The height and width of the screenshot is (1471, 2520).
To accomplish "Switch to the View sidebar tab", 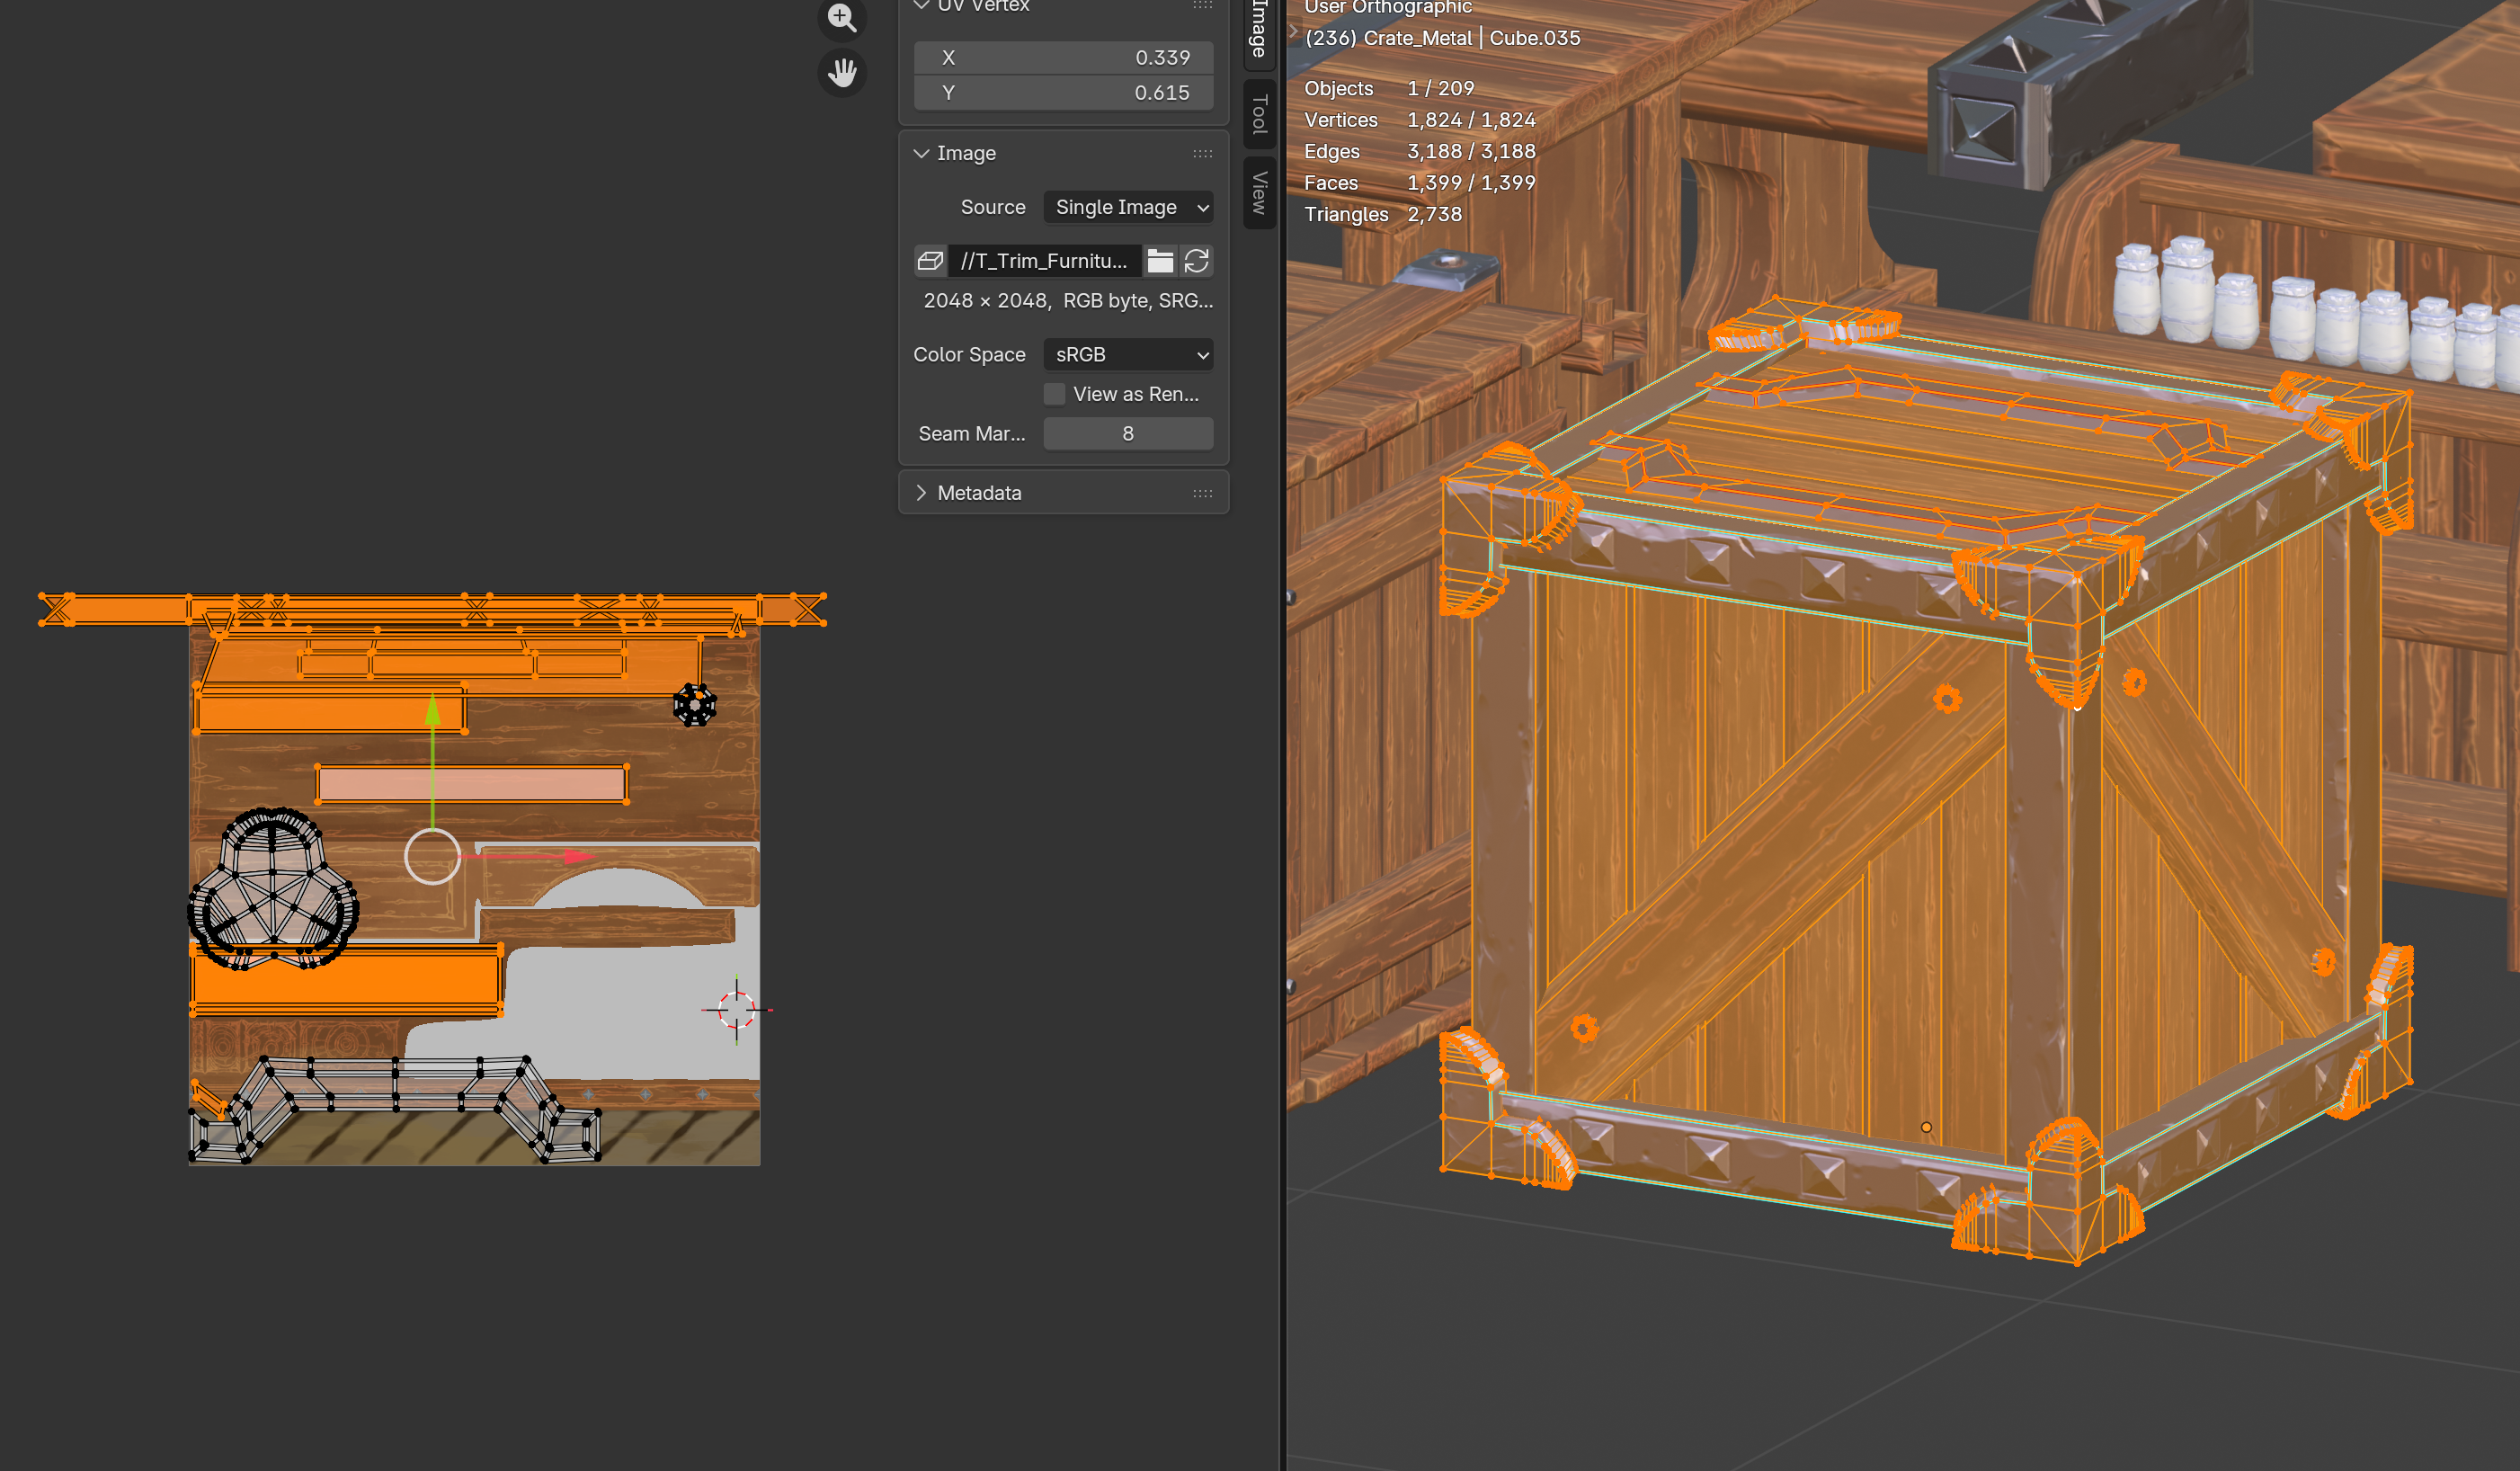I will (1259, 192).
